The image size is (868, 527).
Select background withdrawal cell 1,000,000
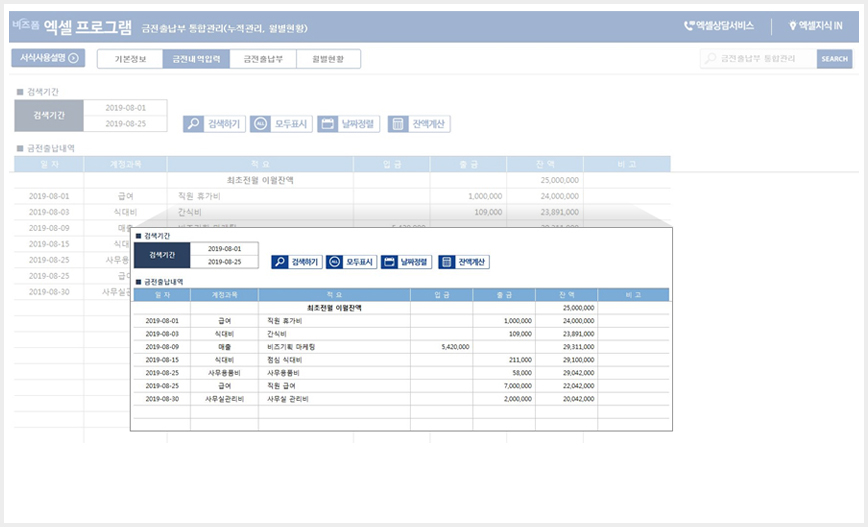[468, 197]
